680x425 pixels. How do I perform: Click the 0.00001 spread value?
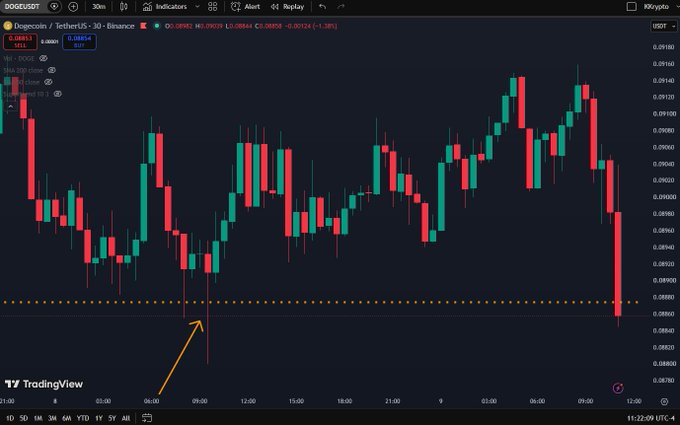coord(49,42)
